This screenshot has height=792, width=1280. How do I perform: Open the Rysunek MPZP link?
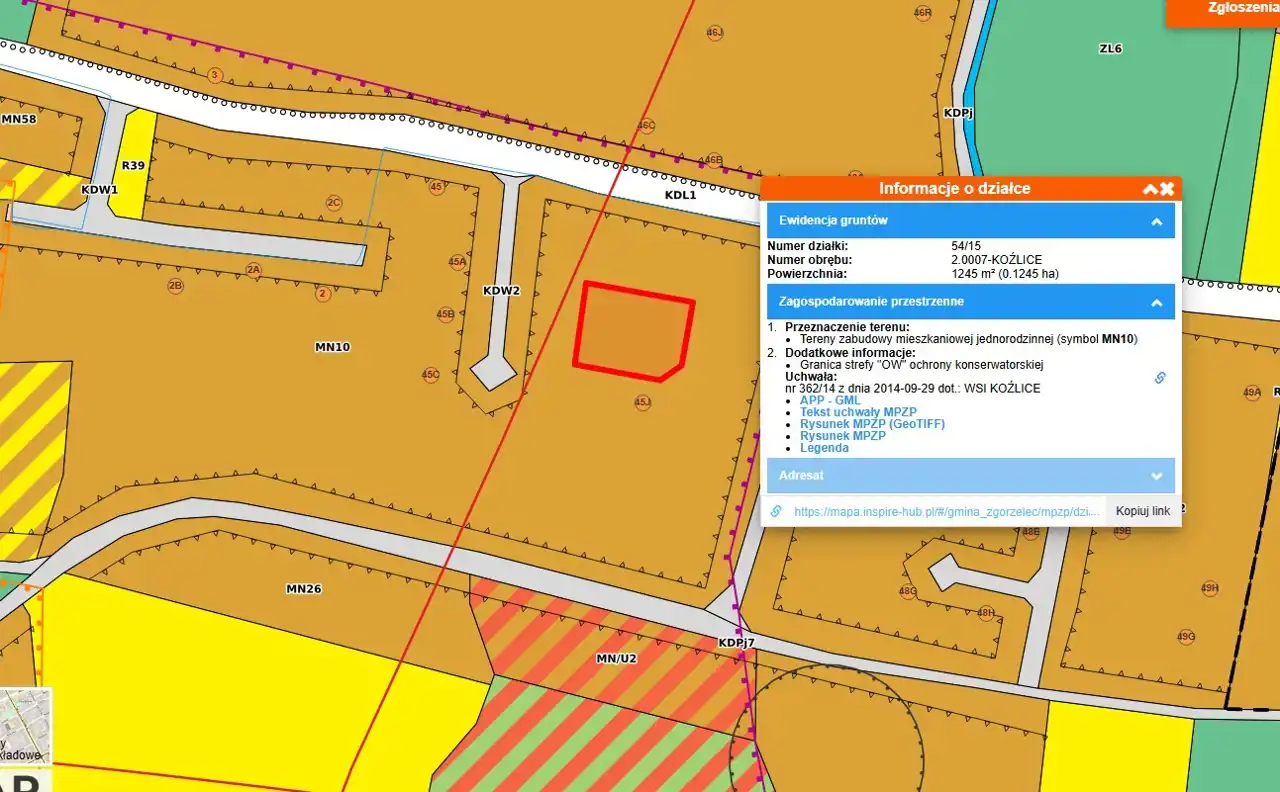(842, 436)
